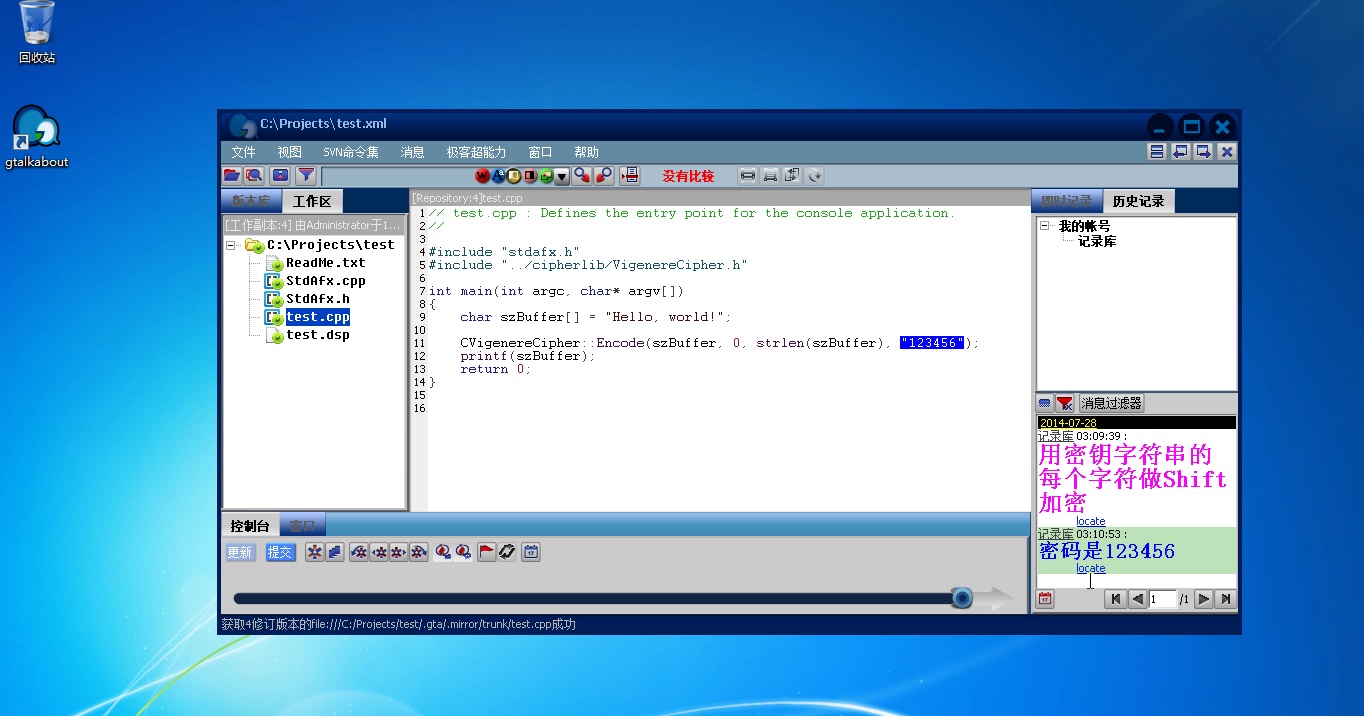Click the first greyed diff layout icon
1364x716 pixels.
pyautogui.click(x=747, y=176)
